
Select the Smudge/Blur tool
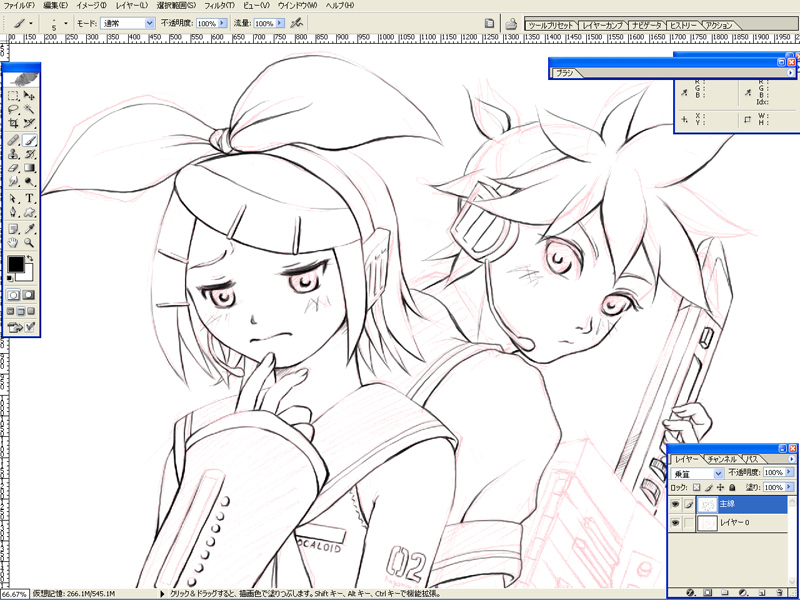(14, 181)
